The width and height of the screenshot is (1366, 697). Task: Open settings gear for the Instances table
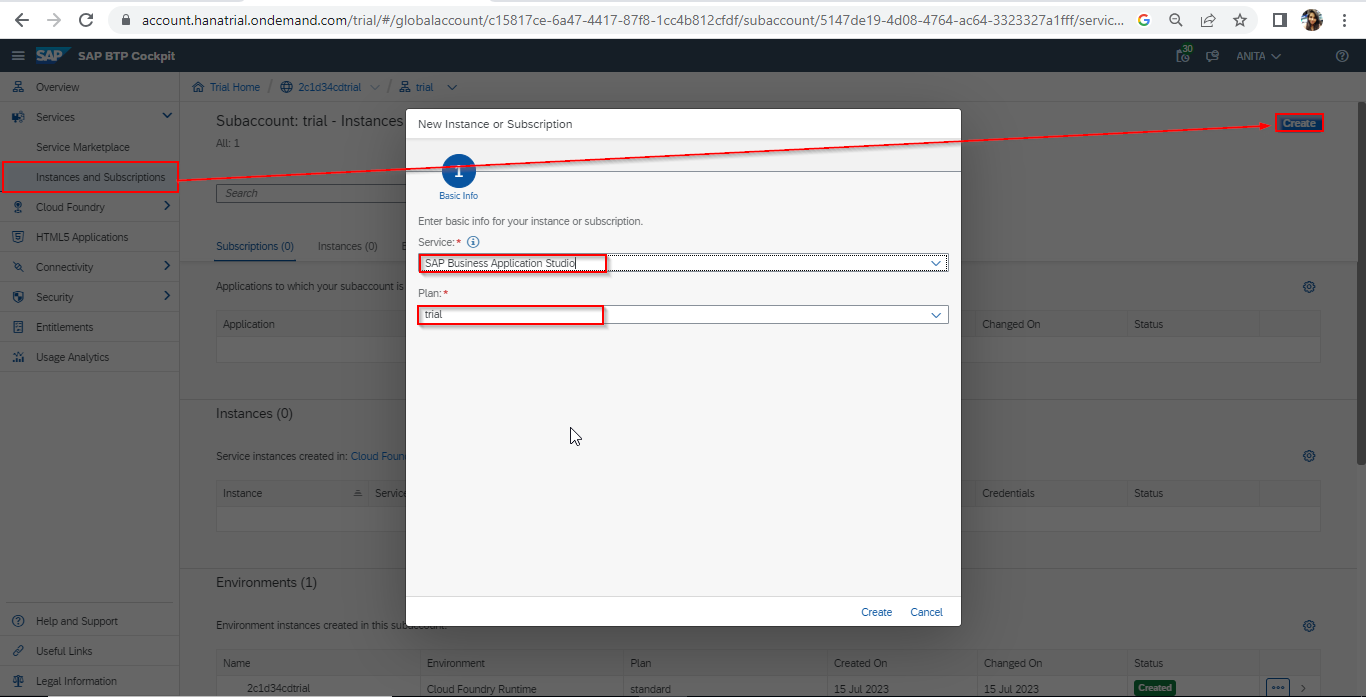(1308, 456)
